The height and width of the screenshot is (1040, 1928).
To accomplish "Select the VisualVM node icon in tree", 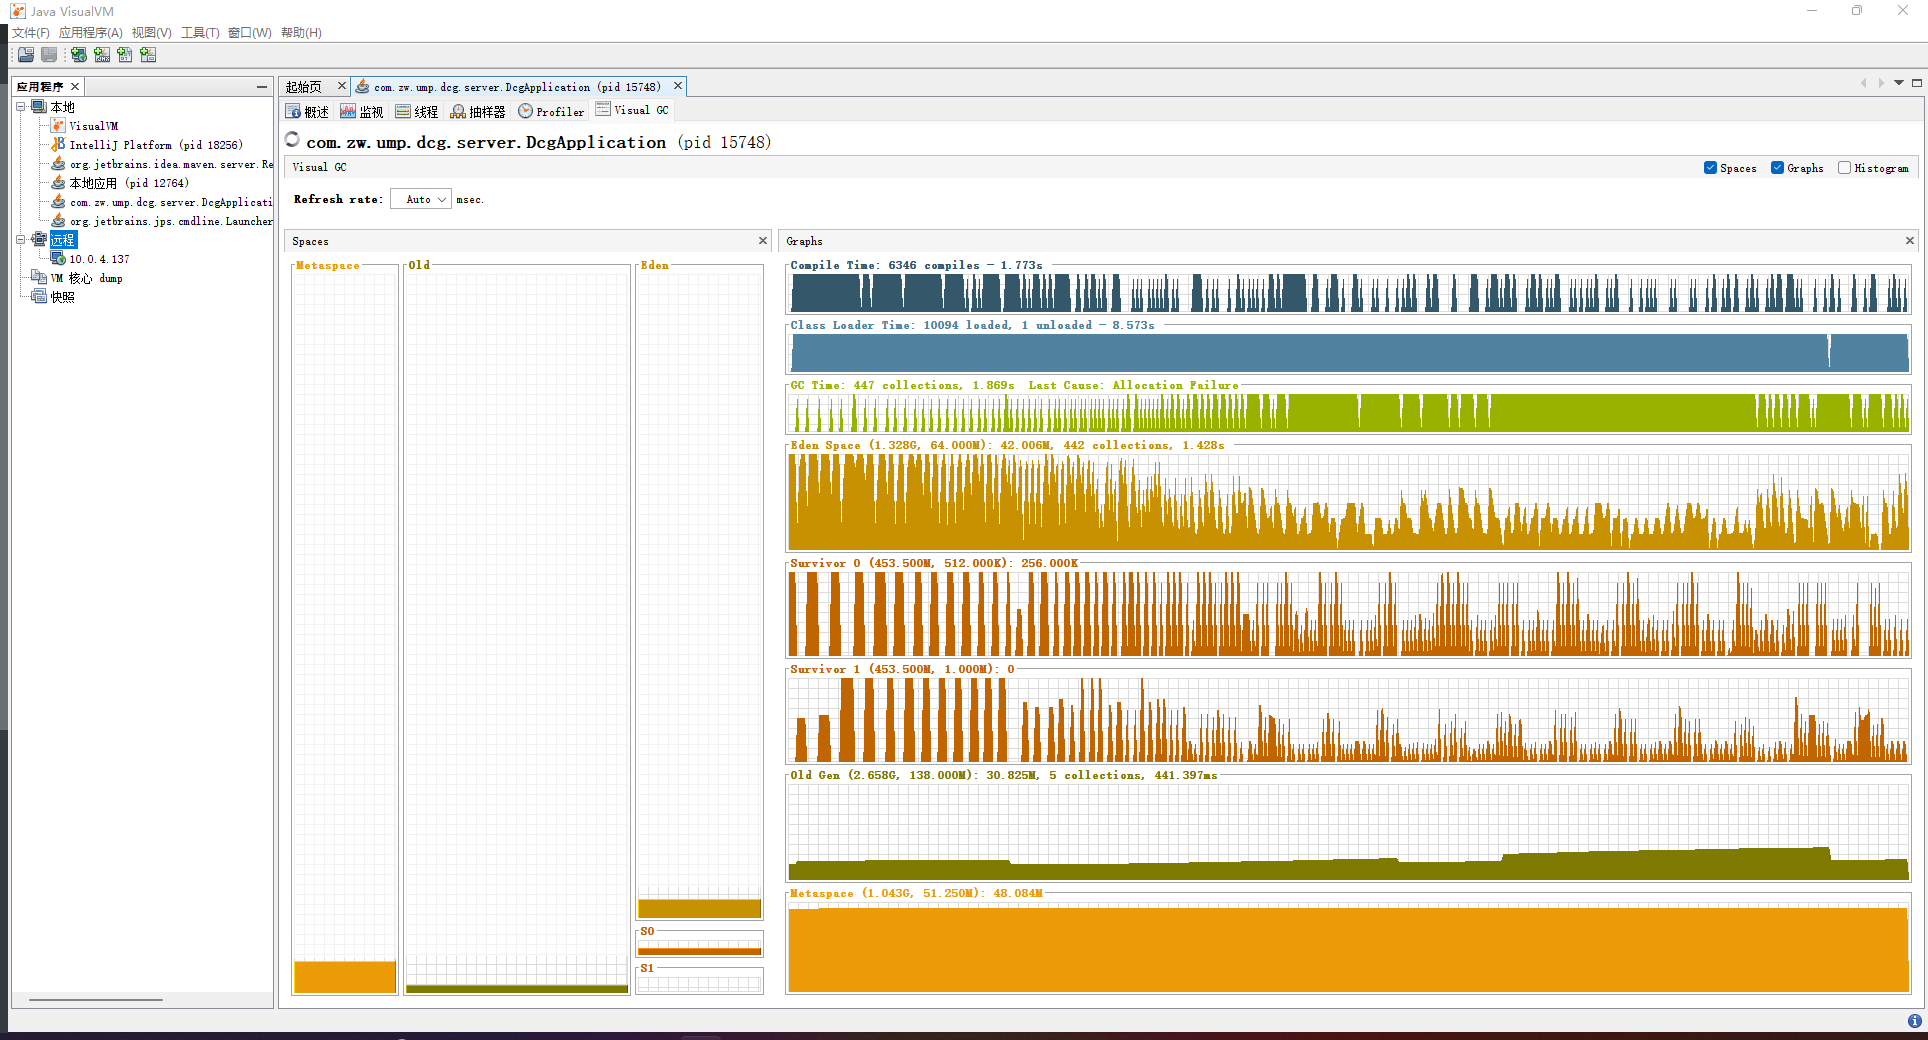I will [58, 126].
